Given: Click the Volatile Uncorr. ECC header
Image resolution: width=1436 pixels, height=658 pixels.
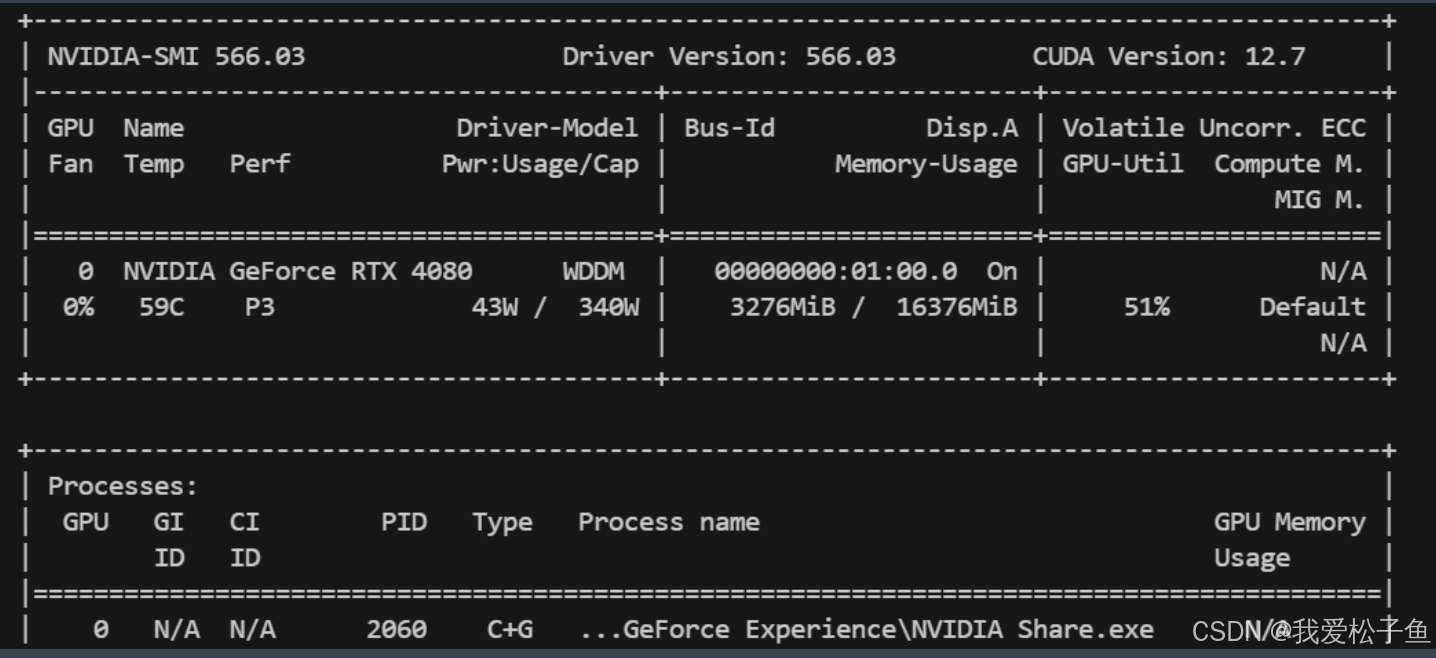Looking at the screenshot, I should point(1214,128).
